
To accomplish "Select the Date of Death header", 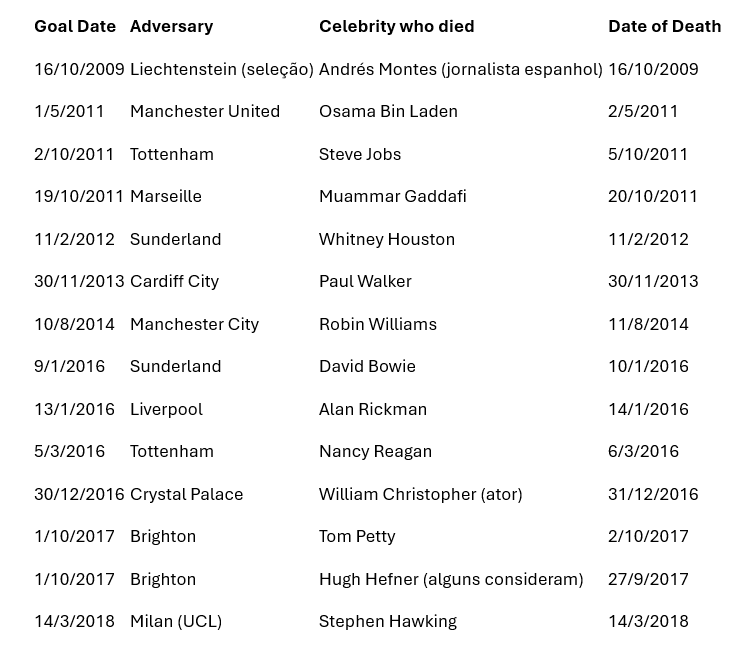I will click(664, 27).
